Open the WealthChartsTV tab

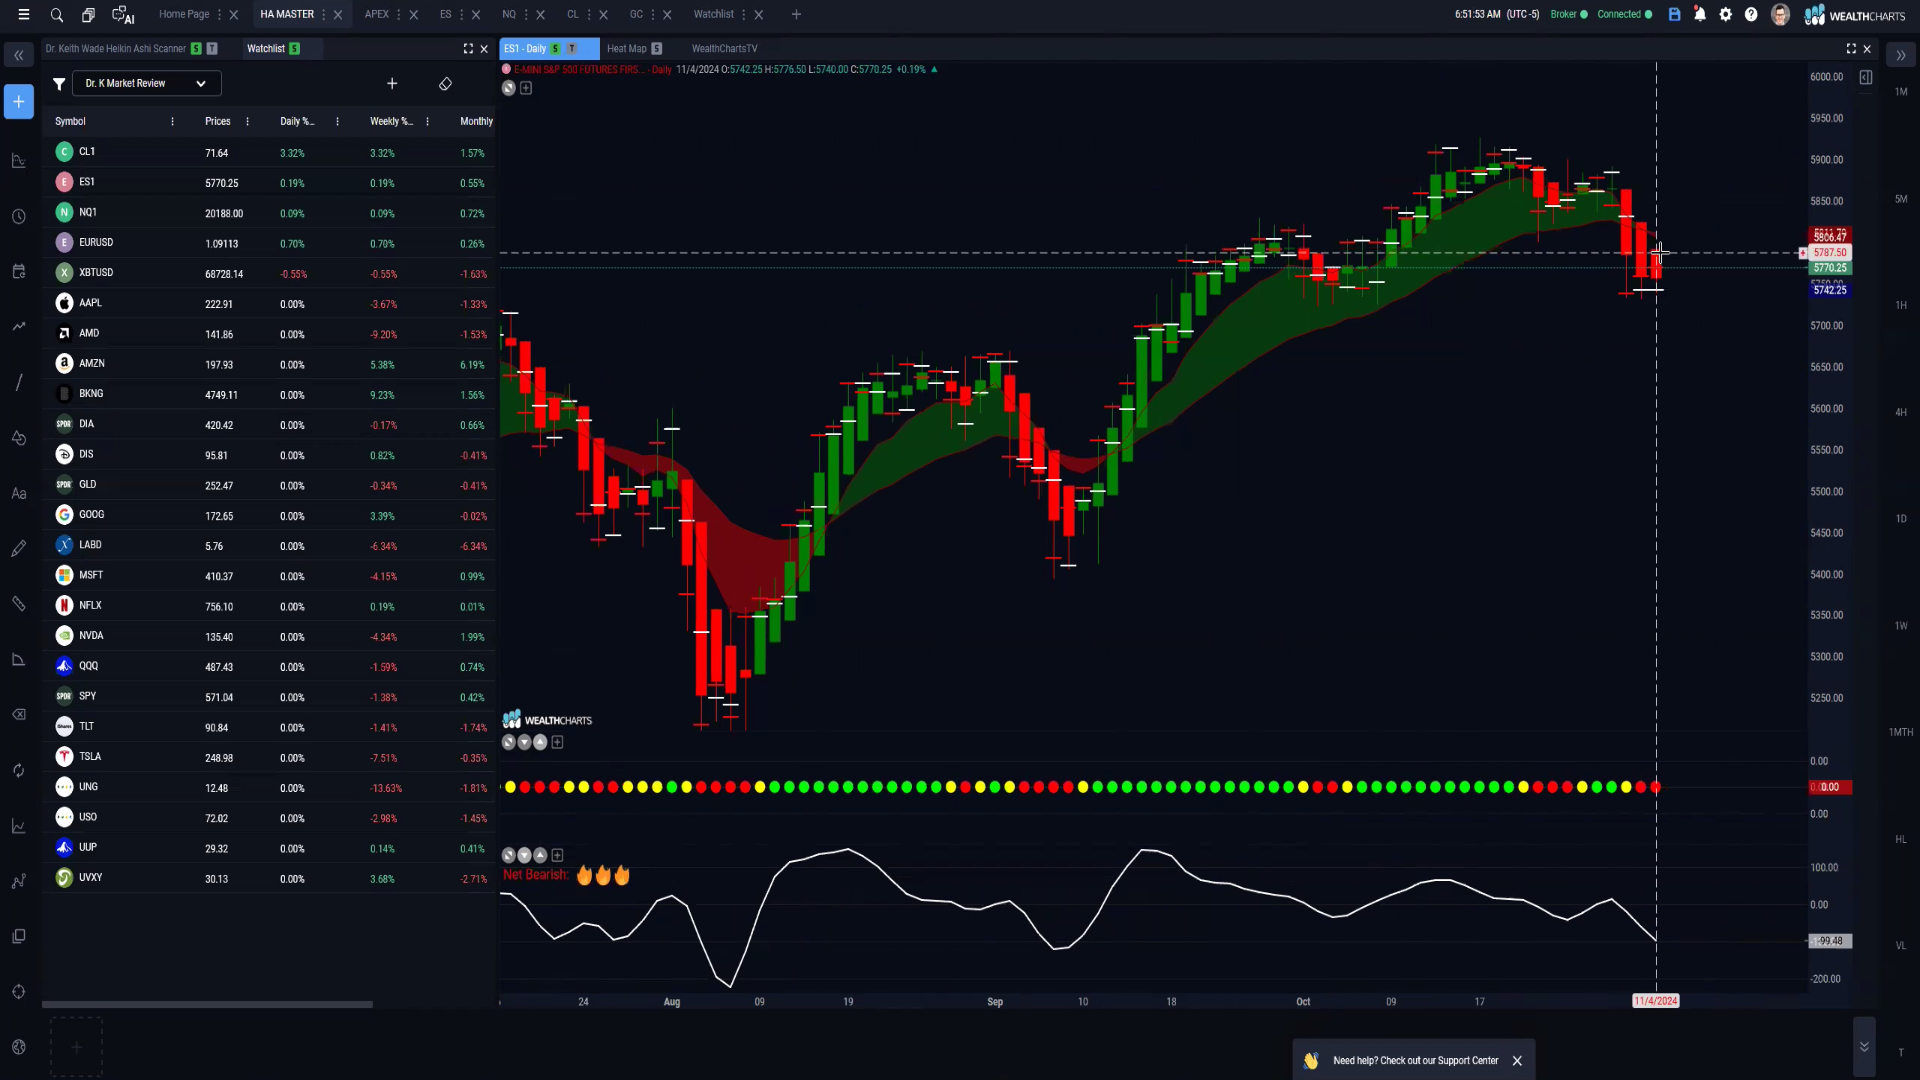724,49
